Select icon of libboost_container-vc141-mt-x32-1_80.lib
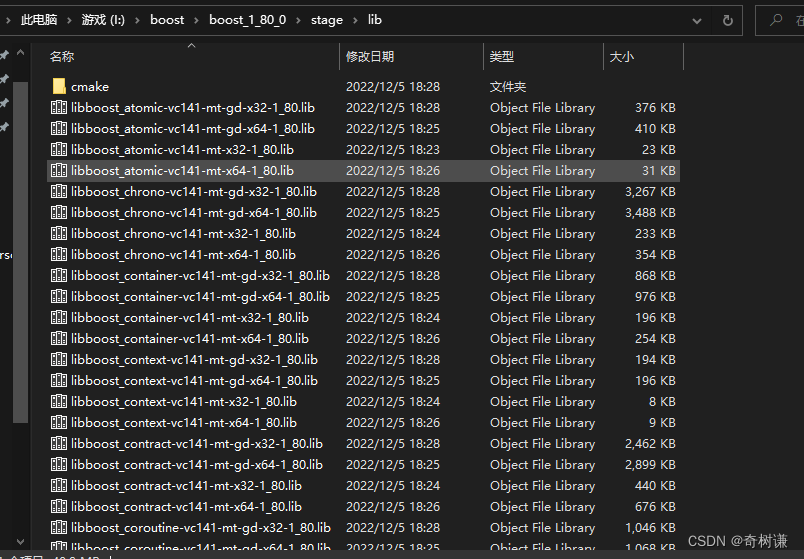 59,317
